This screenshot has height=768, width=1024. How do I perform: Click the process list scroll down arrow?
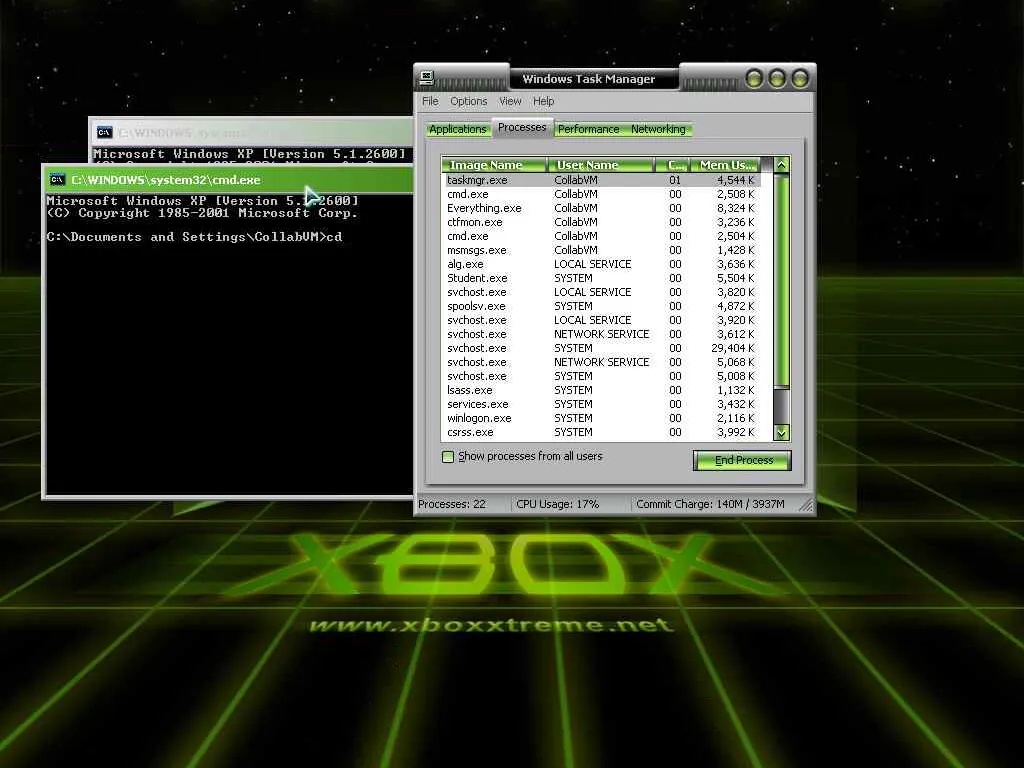click(781, 432)
